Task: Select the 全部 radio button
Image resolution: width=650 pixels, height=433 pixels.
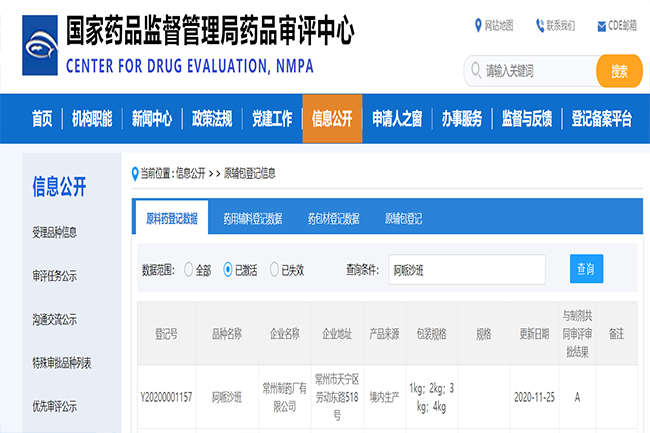Action: coord(189,269)
